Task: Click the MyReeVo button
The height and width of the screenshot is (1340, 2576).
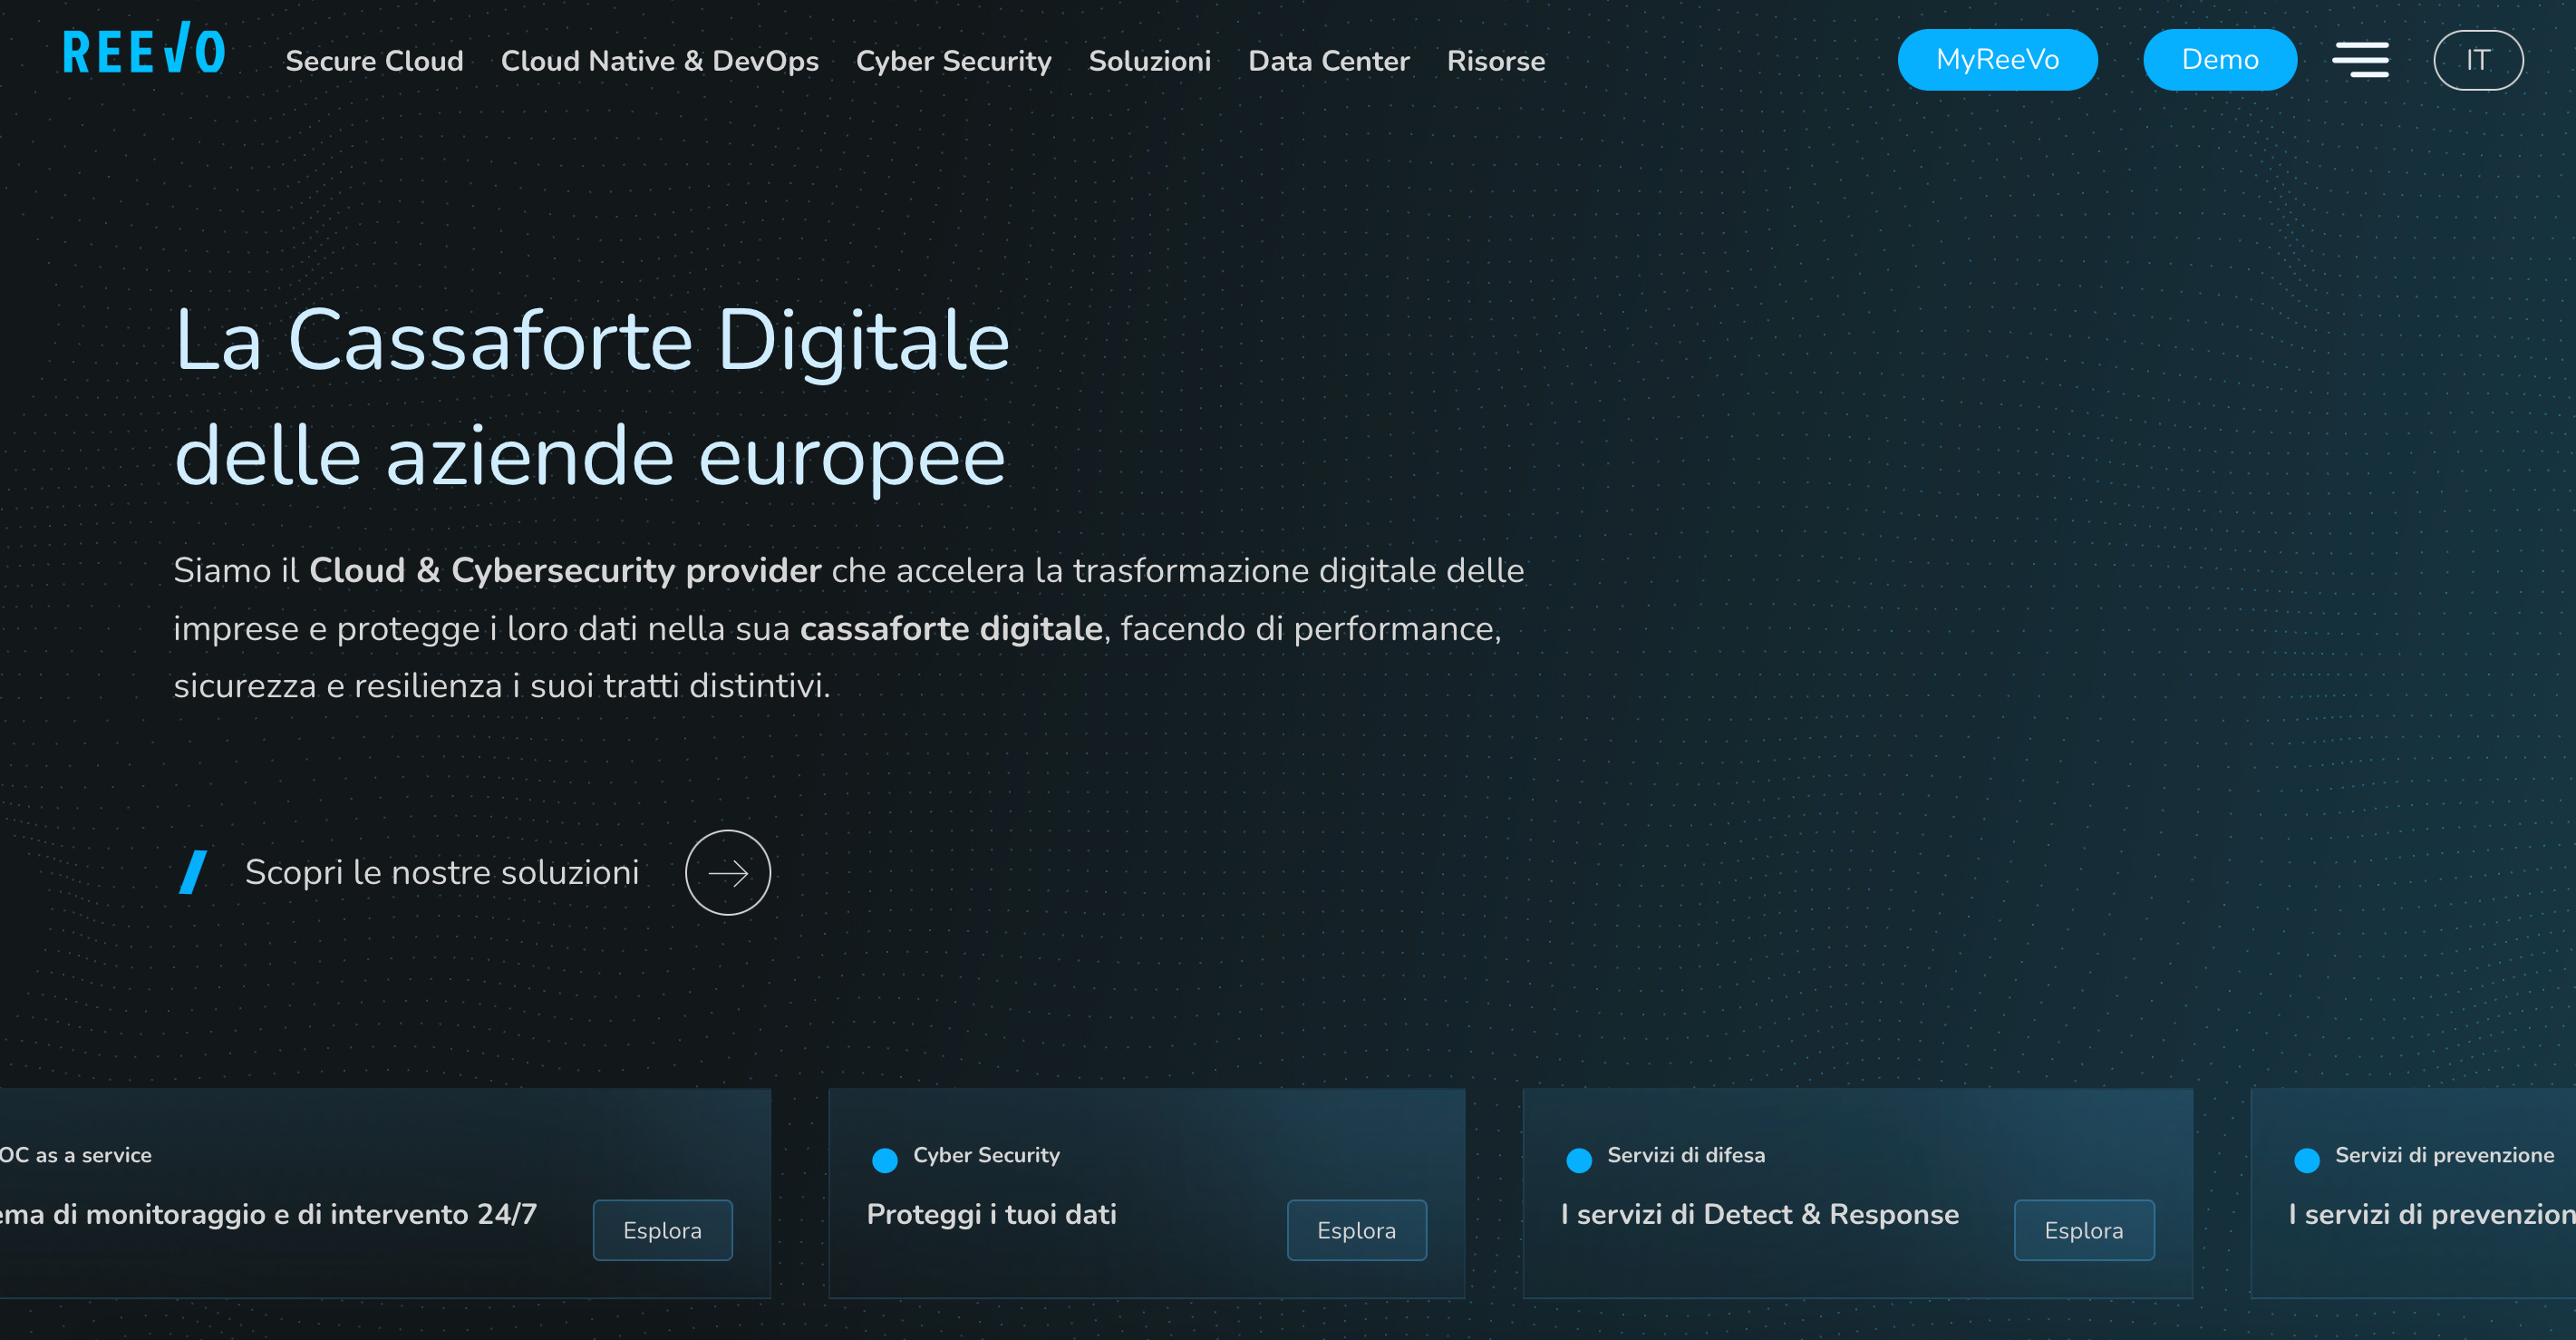Action: 1996,60
